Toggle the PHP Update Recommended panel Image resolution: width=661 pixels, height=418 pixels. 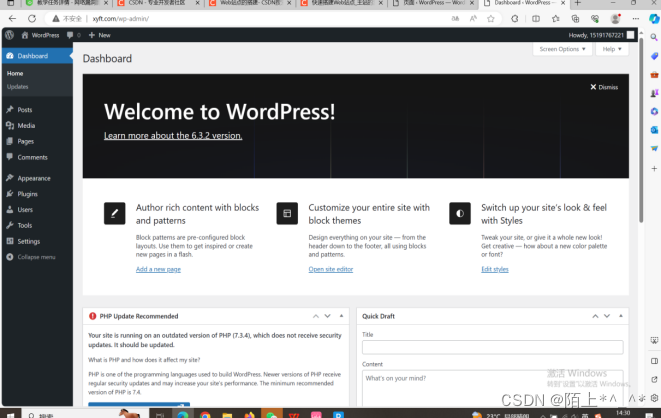pyautogui.click(x=341, y=316)
